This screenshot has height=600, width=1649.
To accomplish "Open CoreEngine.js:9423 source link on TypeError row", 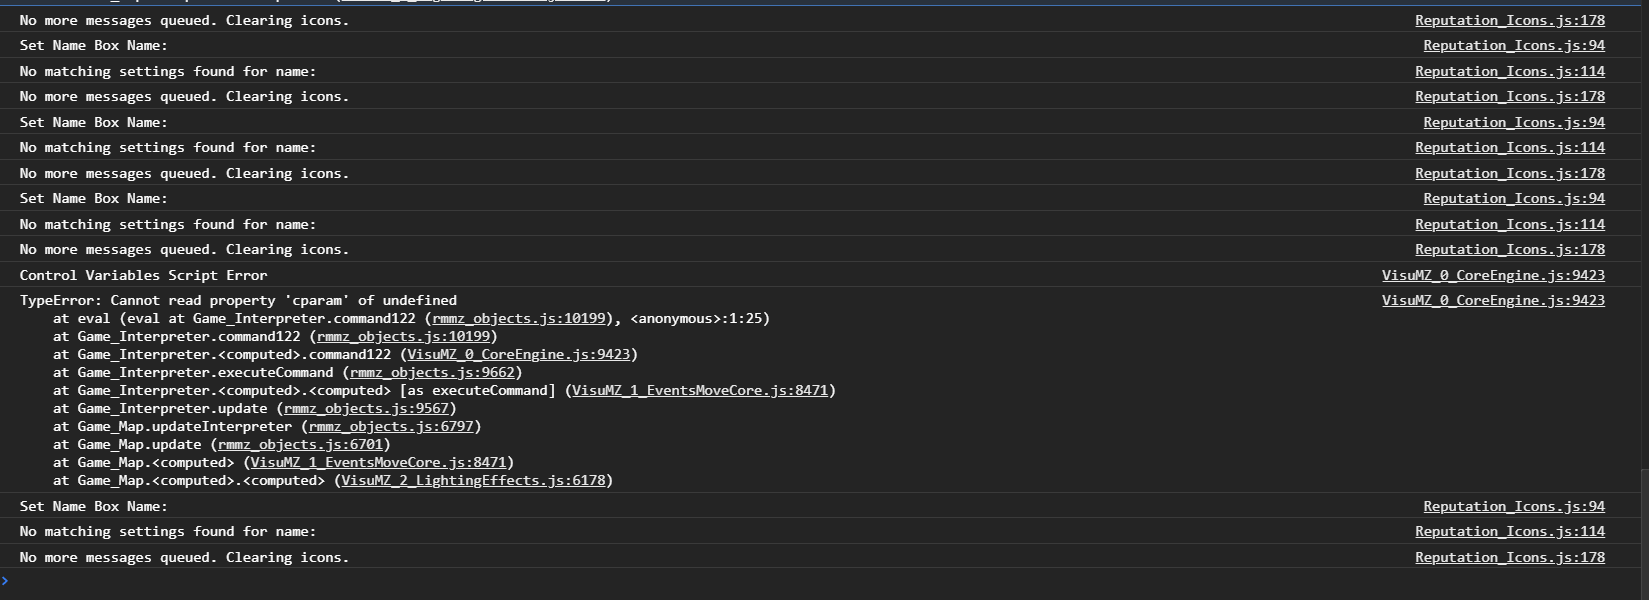I will coord(1493,300).
